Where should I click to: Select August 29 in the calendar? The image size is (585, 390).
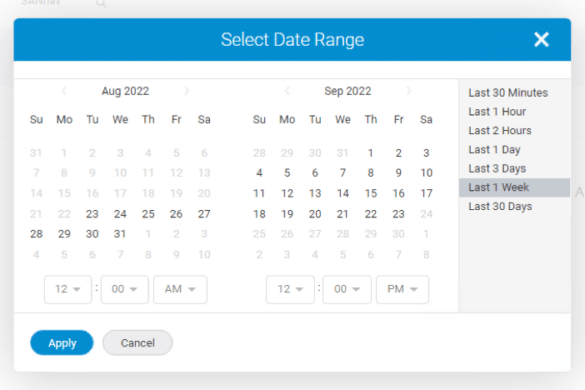point(64,234)
